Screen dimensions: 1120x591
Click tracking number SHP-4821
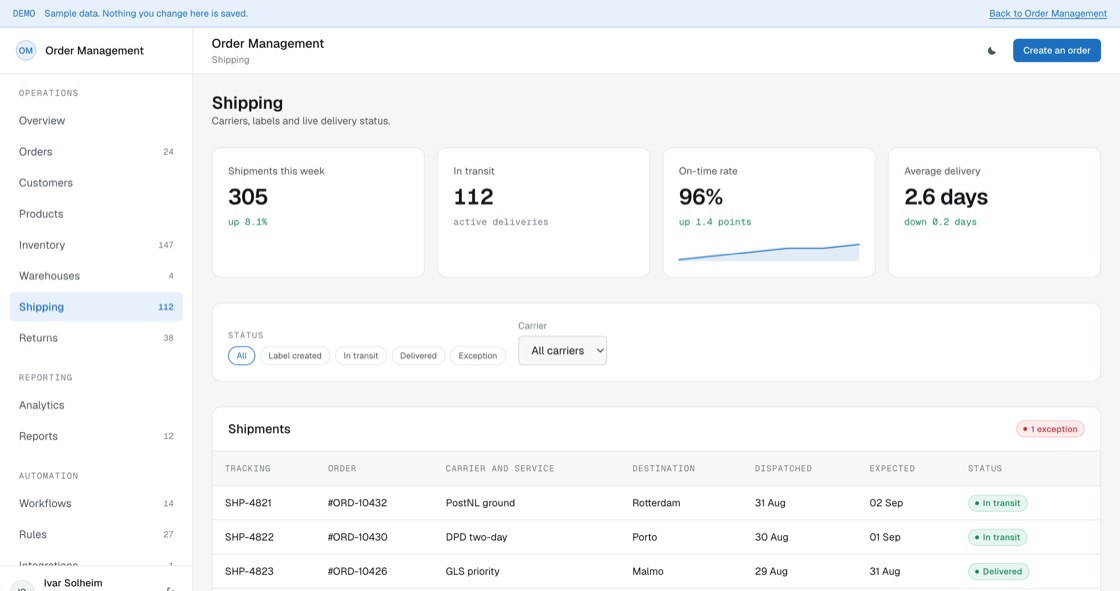click(x=248, y=503)
